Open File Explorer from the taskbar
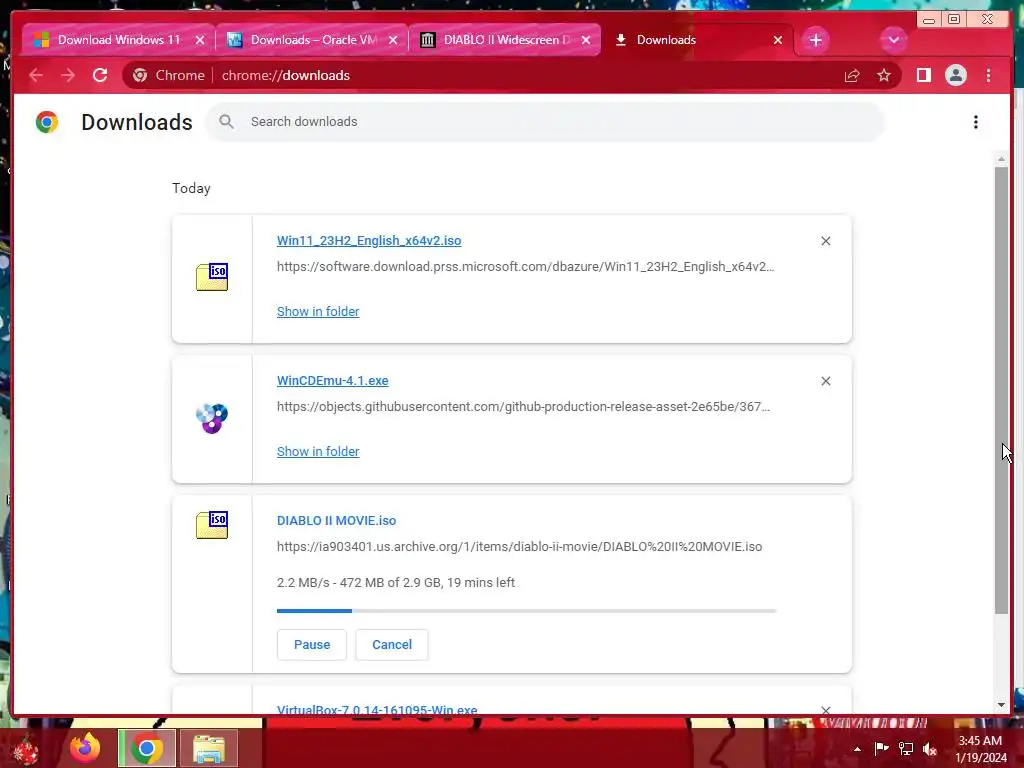 coord(209,748)
